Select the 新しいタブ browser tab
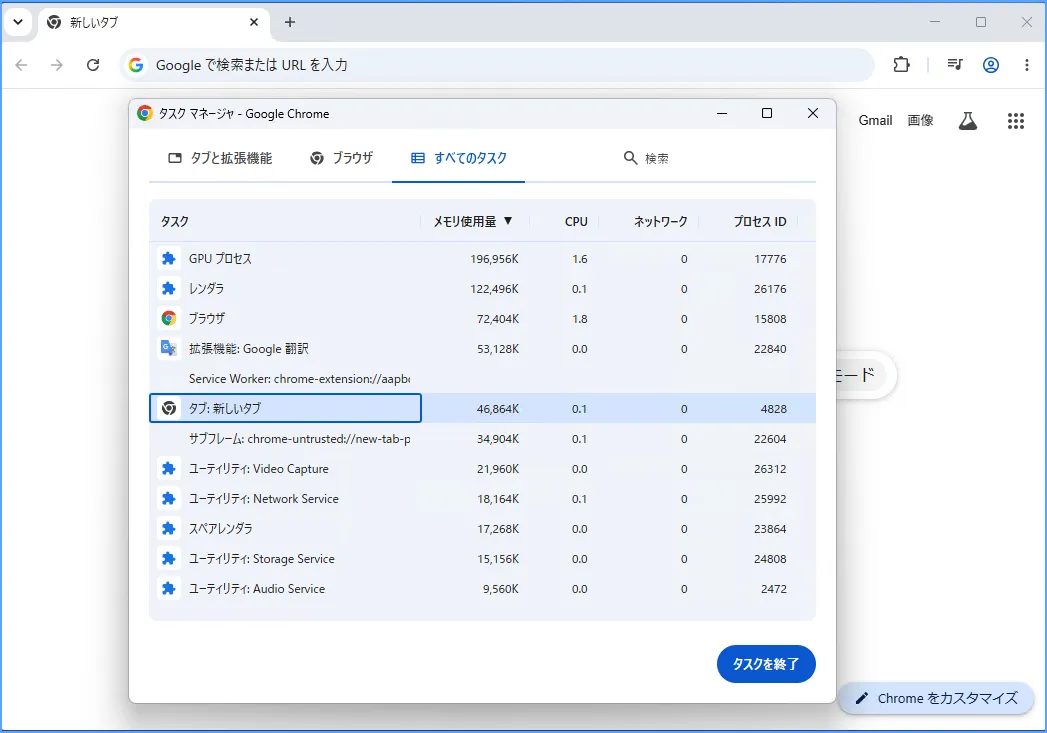The width and height of the screenshot is (1047, 733). [154, 22]
